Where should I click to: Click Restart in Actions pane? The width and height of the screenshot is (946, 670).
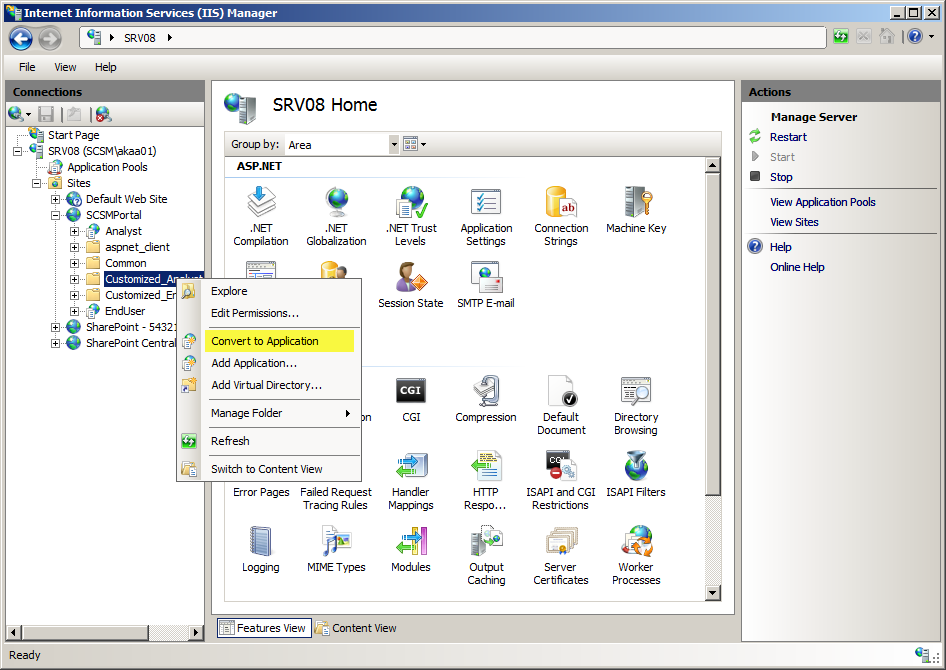pyautogui.click(x=788, y=137)
